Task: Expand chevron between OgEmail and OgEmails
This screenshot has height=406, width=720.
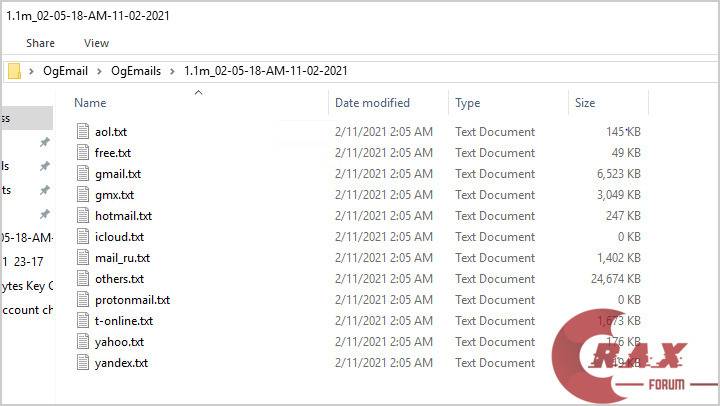Action: 102,71
